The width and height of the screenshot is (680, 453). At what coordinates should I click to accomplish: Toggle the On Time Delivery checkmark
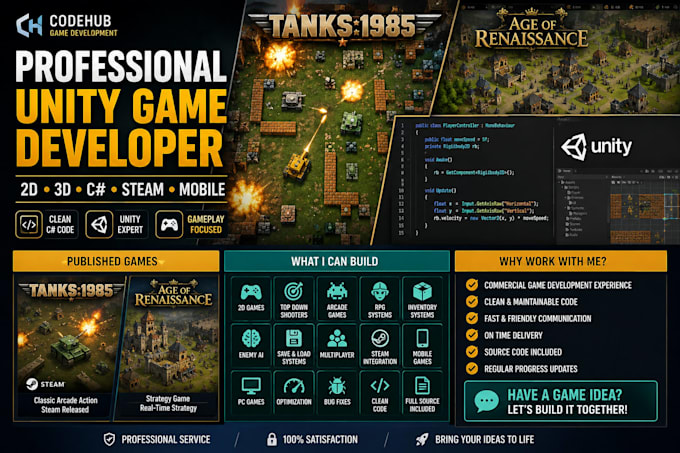pos(472,335)
